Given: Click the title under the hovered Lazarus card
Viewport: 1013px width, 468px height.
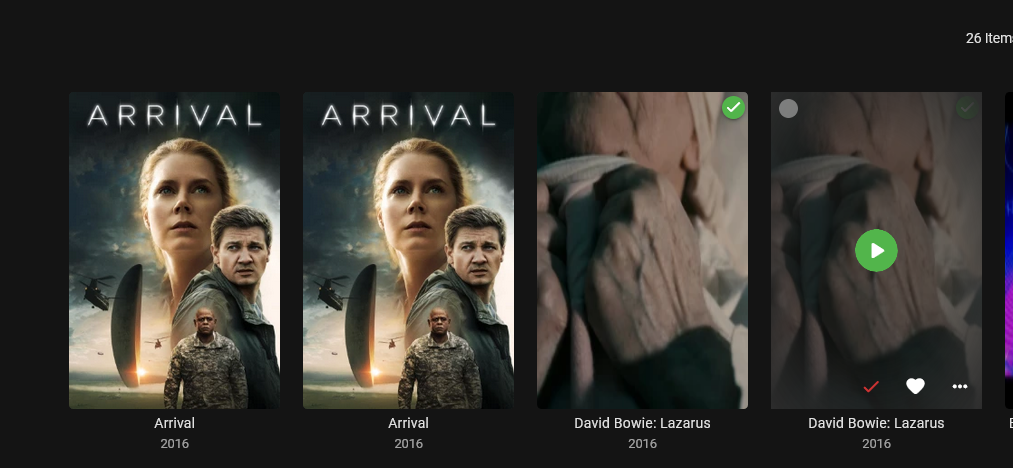Looking at the screenshot, I should pos(876,423).
